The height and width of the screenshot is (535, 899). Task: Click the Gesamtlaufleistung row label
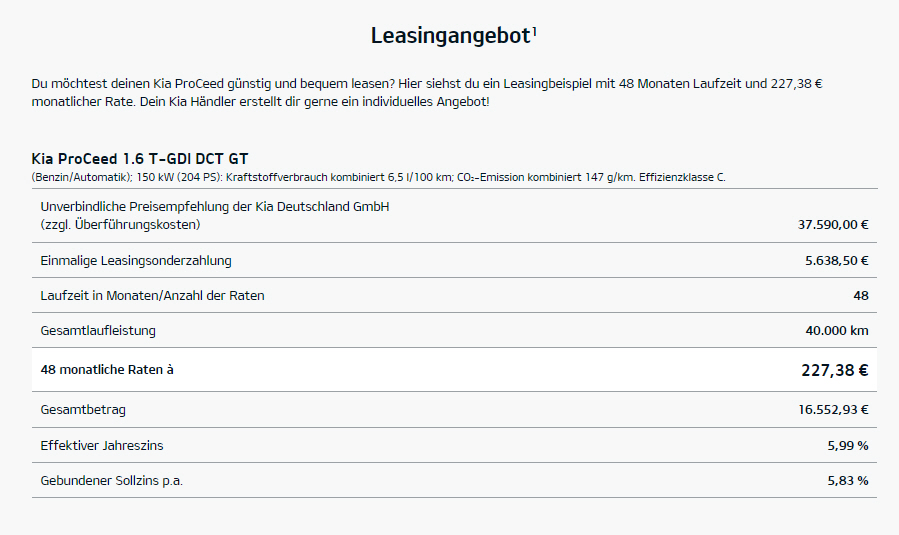[x=98, y=331]
